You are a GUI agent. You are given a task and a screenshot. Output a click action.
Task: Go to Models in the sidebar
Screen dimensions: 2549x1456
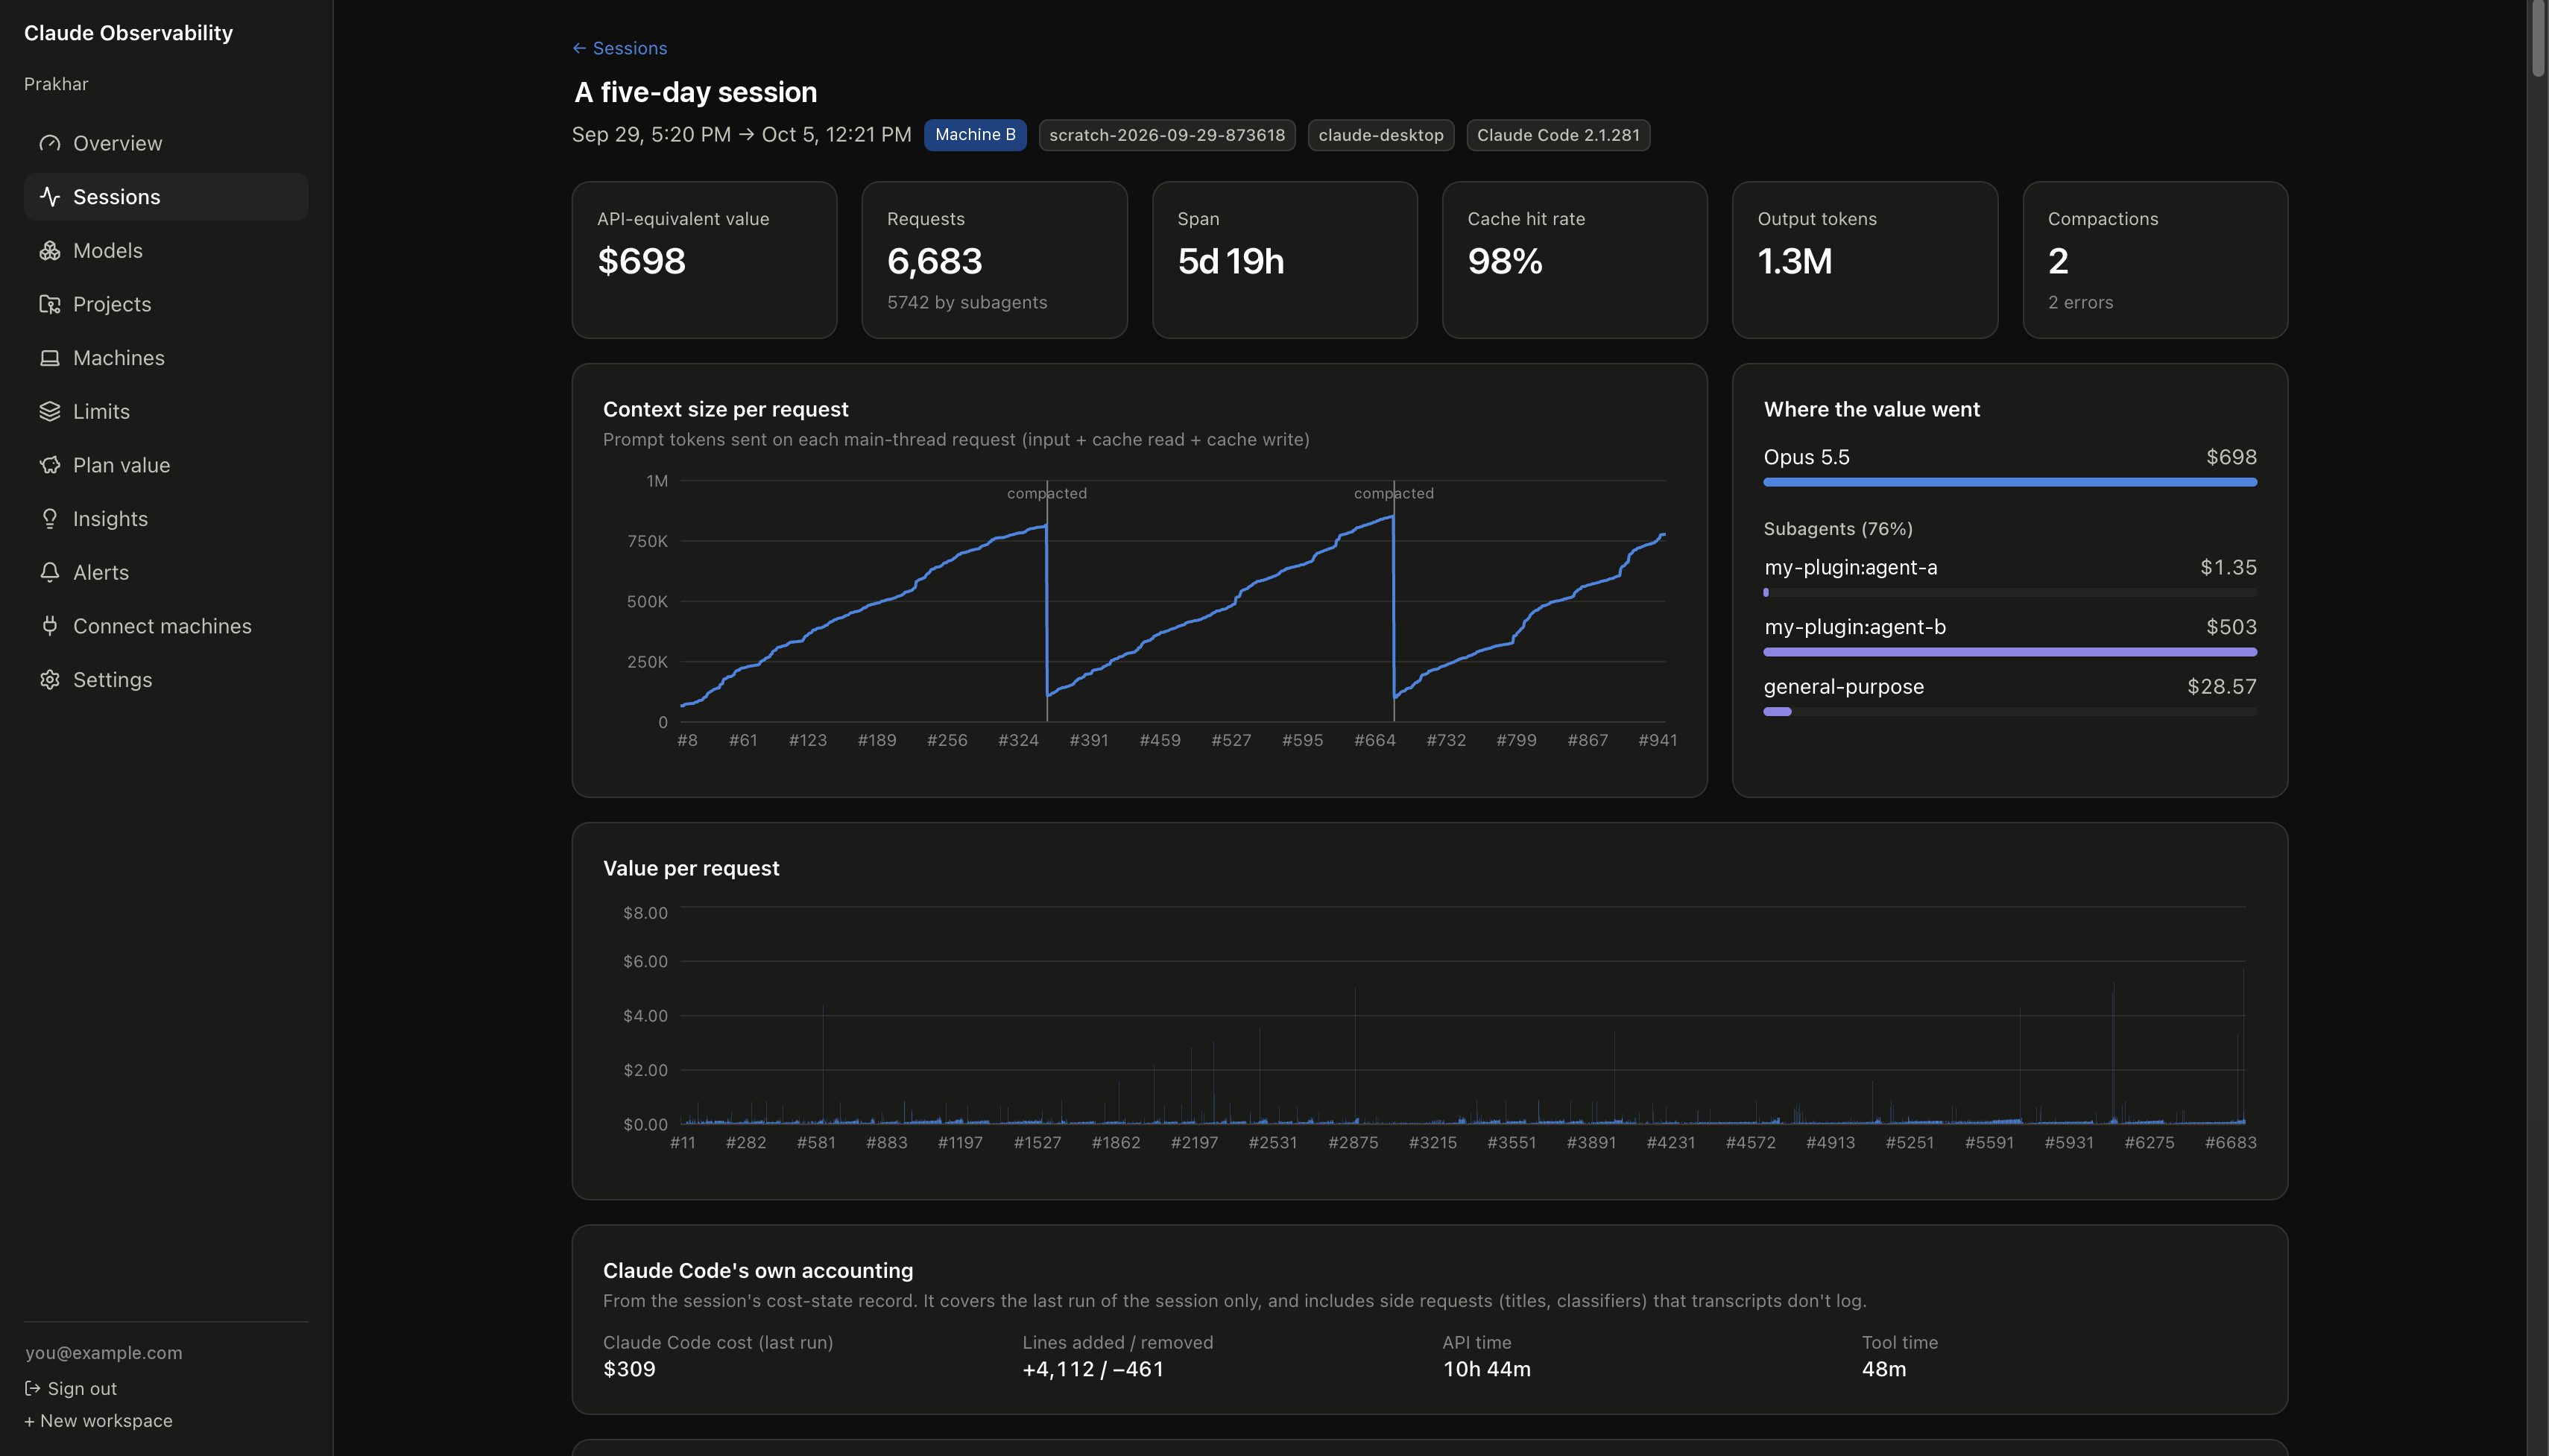[166, 251]
